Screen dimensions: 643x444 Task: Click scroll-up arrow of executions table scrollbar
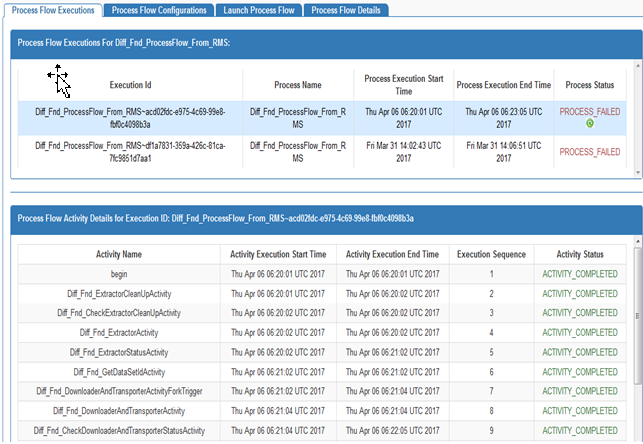638,65
